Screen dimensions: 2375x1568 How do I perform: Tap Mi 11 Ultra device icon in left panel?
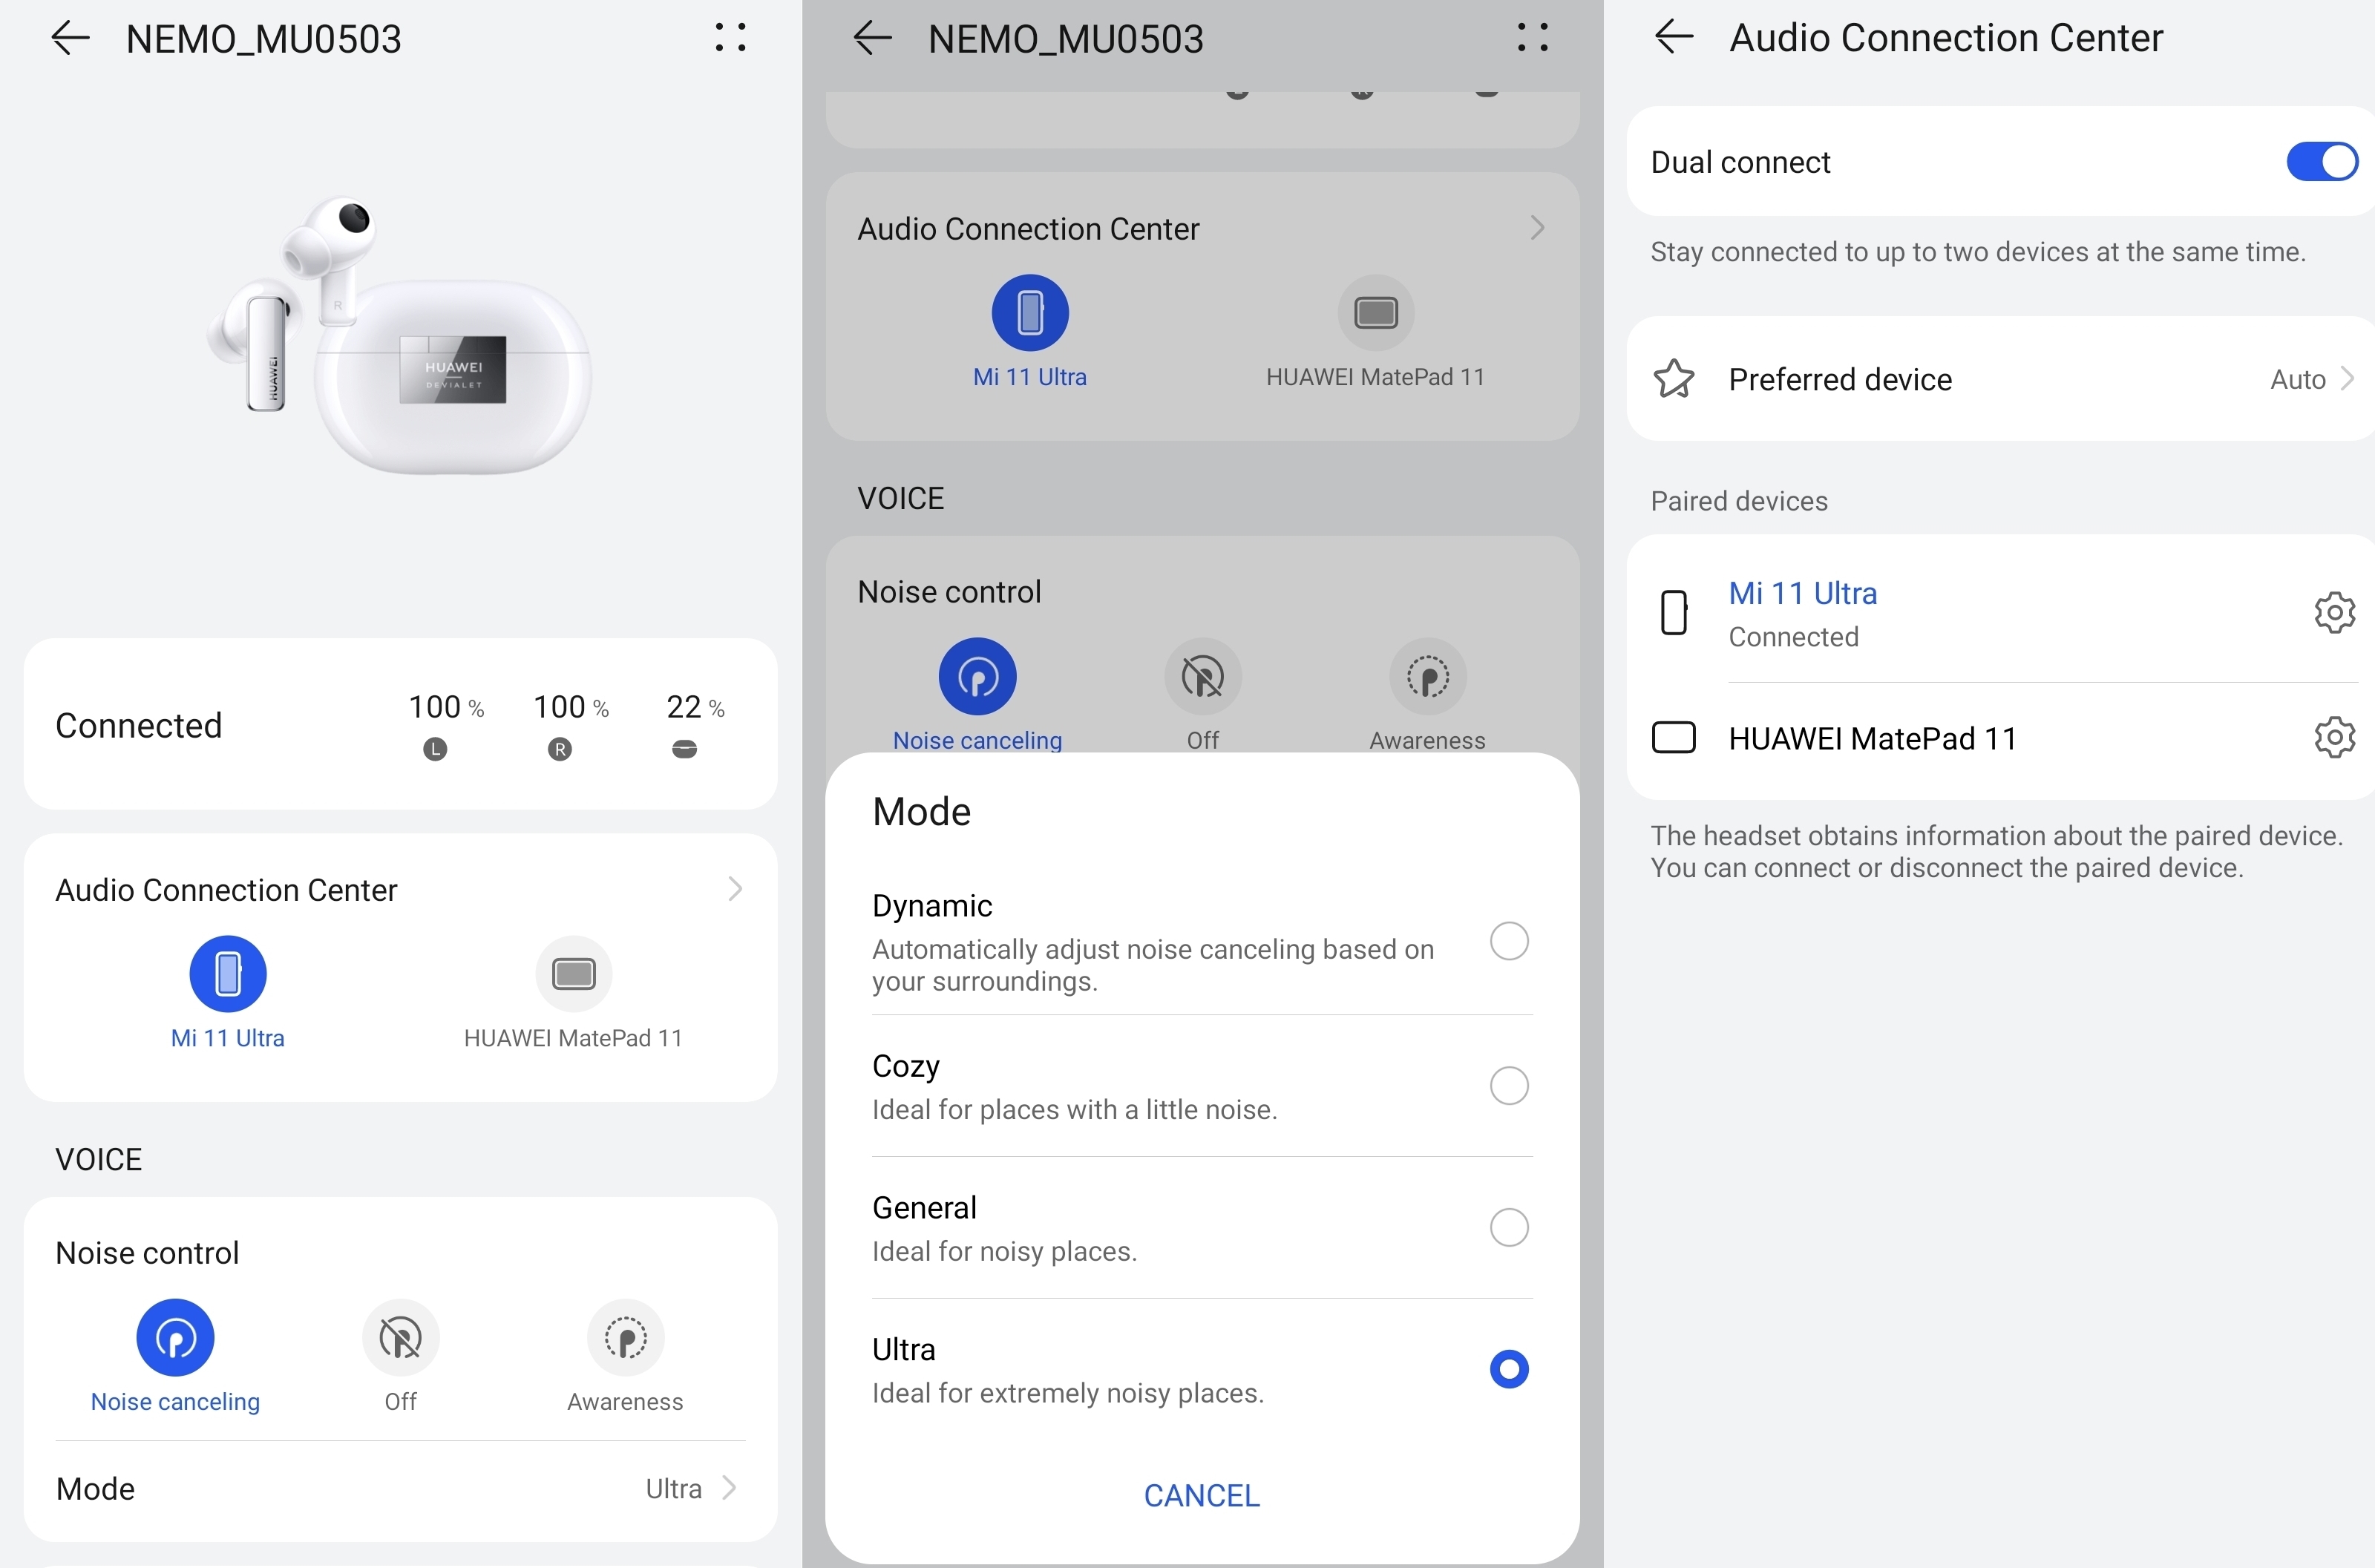[228, 973]
